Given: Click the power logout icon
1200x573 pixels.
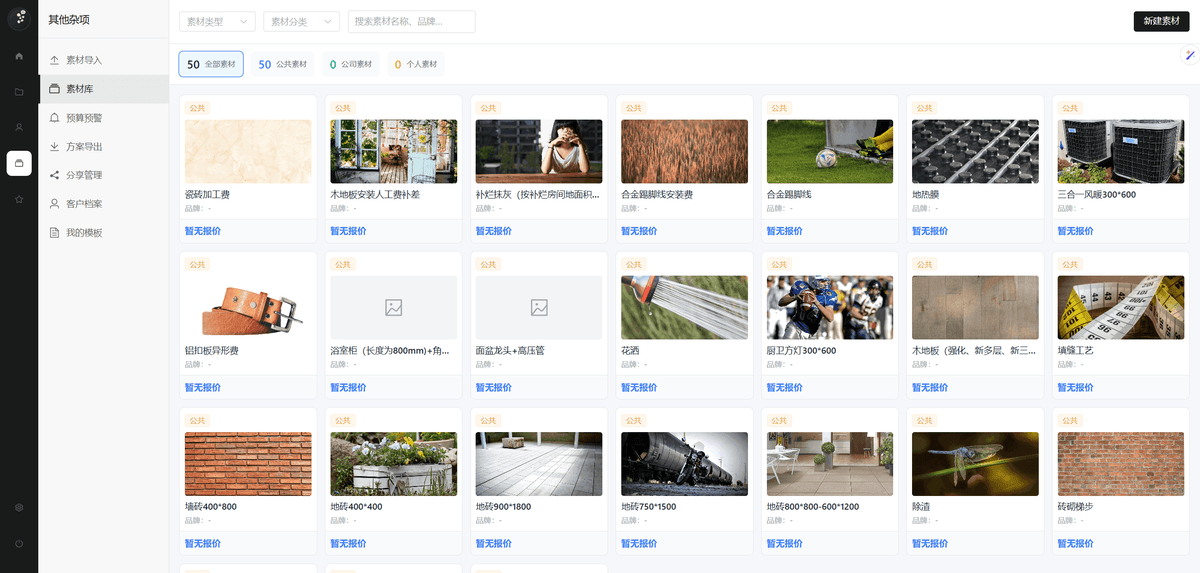Looking at the screenshot, I should point(19,543).
